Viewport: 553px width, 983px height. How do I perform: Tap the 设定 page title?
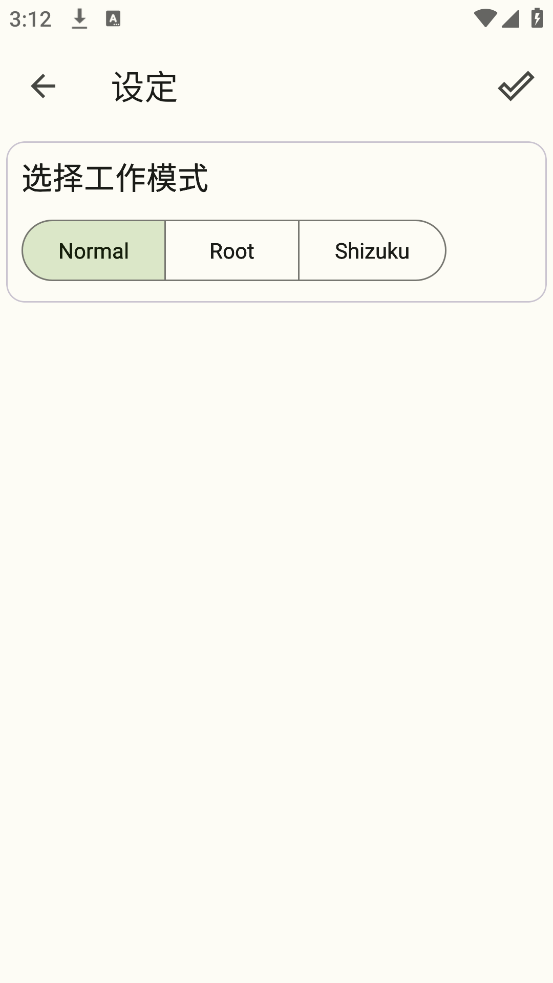point(145,87)
